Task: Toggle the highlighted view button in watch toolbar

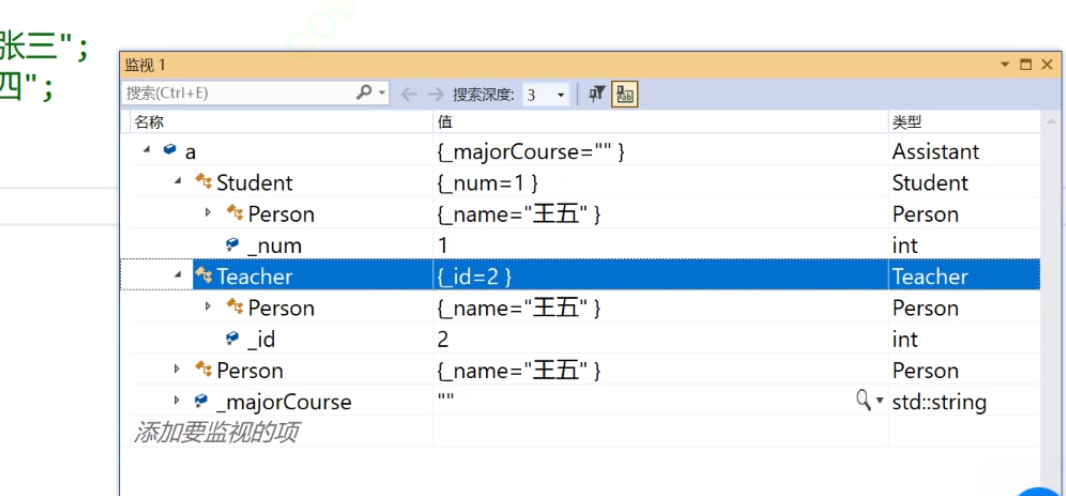Action: [x=624, y=94]
